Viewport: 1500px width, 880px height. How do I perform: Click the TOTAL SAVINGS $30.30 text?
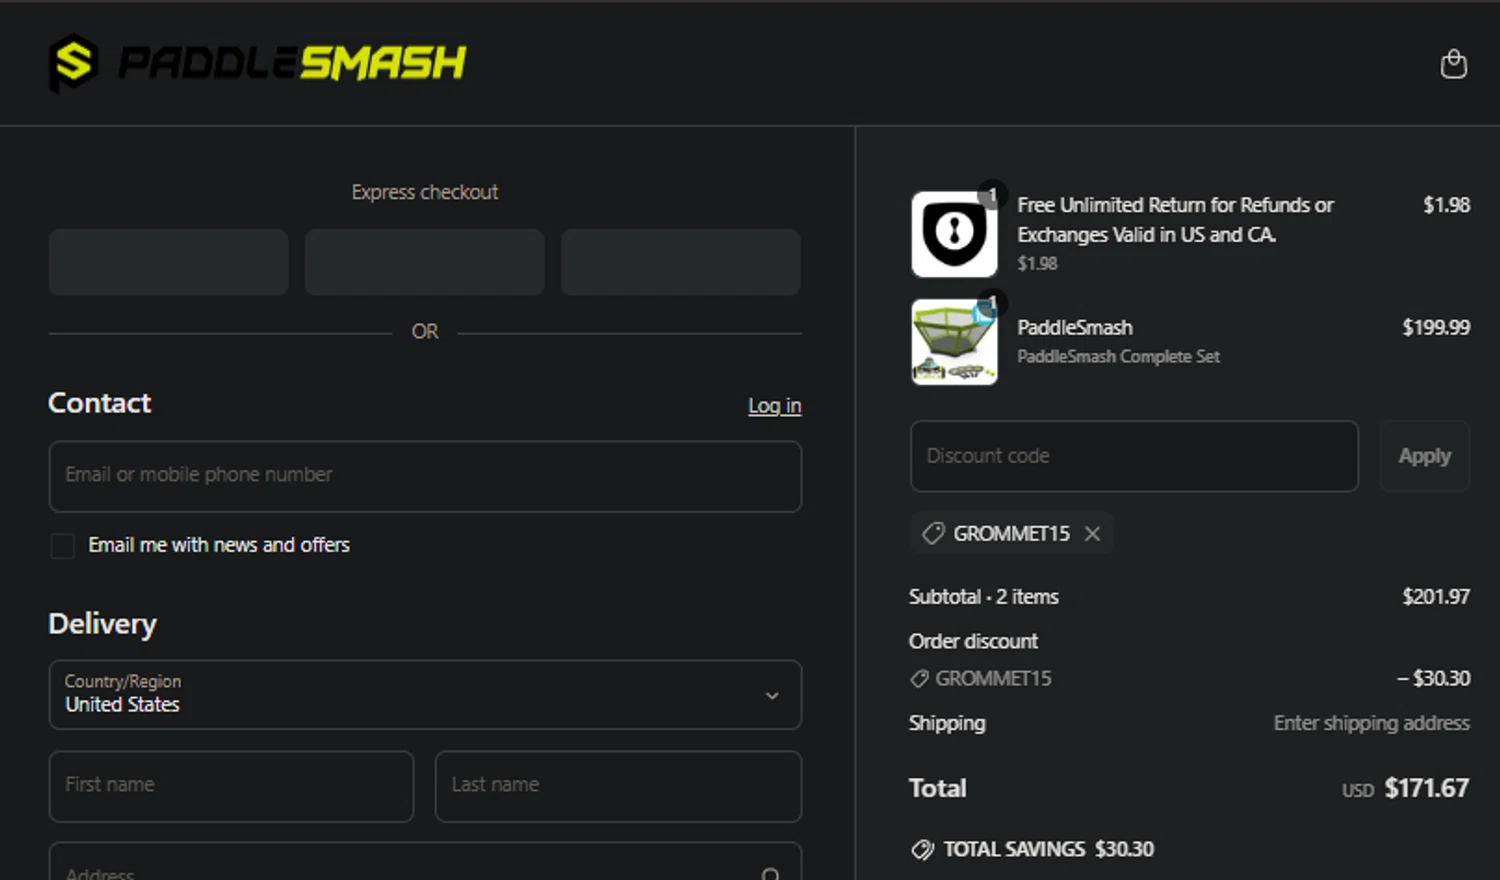point(1048,849)
